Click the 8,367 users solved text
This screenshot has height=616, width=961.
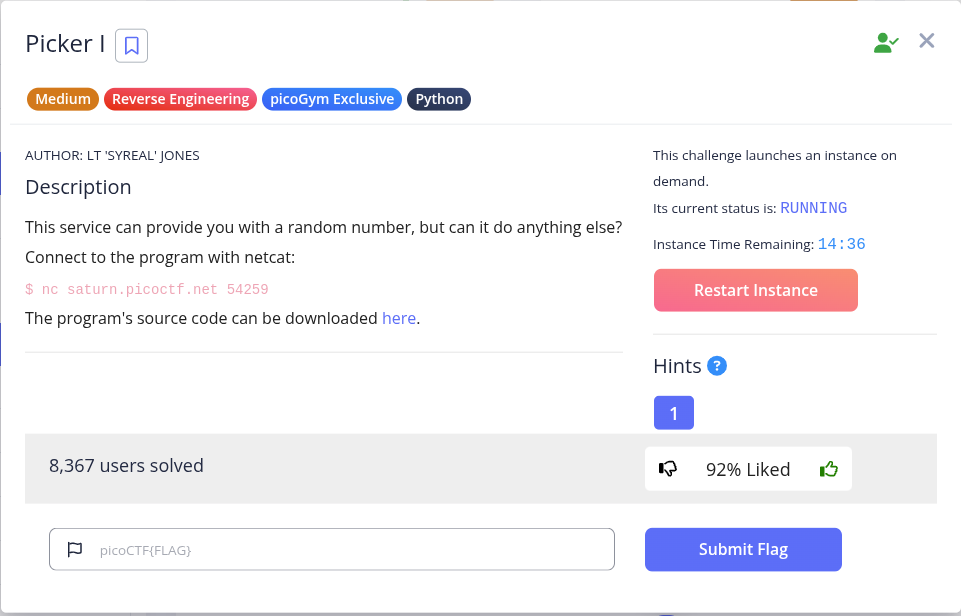click(x=126, y=466)
